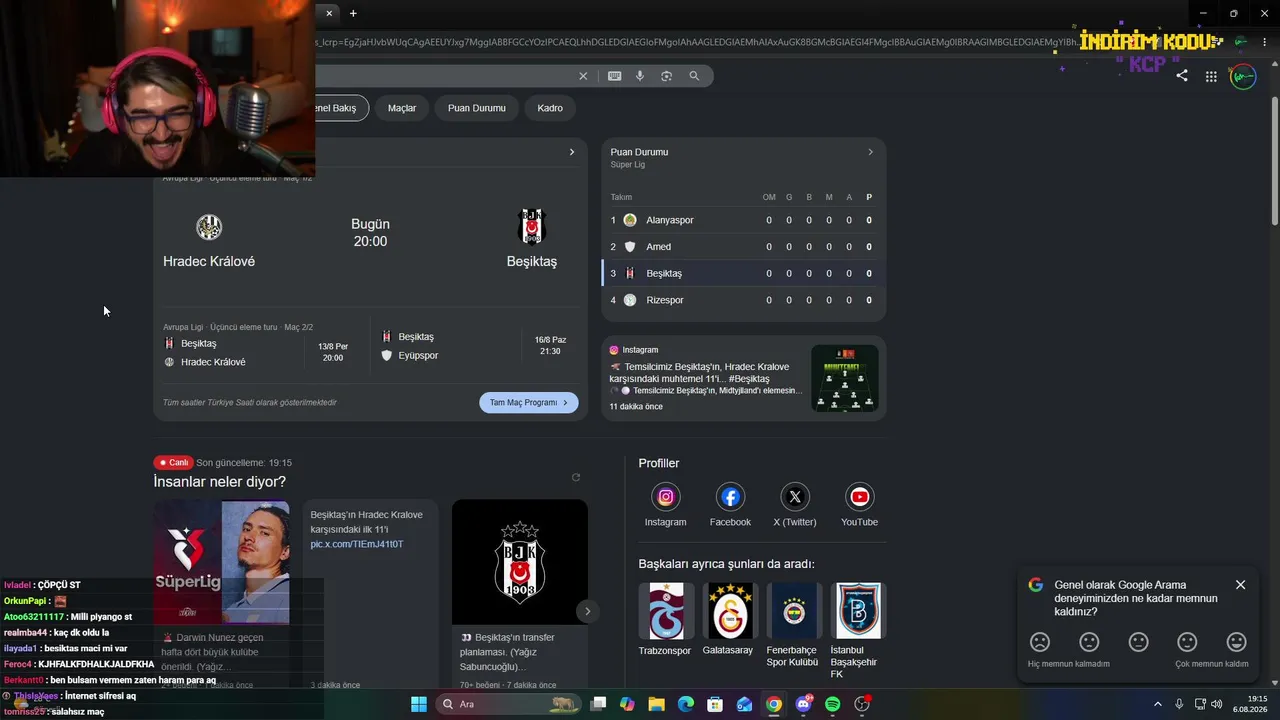Show next posts with the carousel arrow
This screenshot has width=1280, height=720.
[x=588, y=611]
